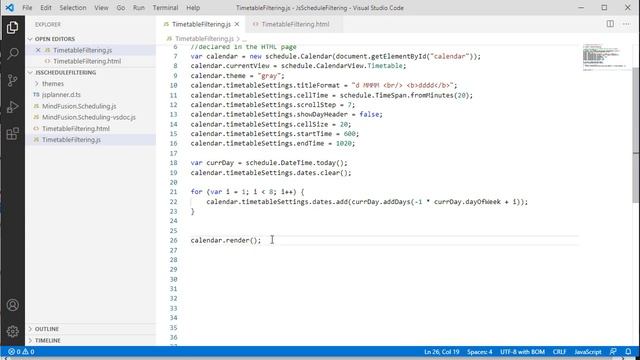Click the Spaces: 4 indentation status item
Image resolution: width=640 pixels, height=360 pixels.
(480, 351)
